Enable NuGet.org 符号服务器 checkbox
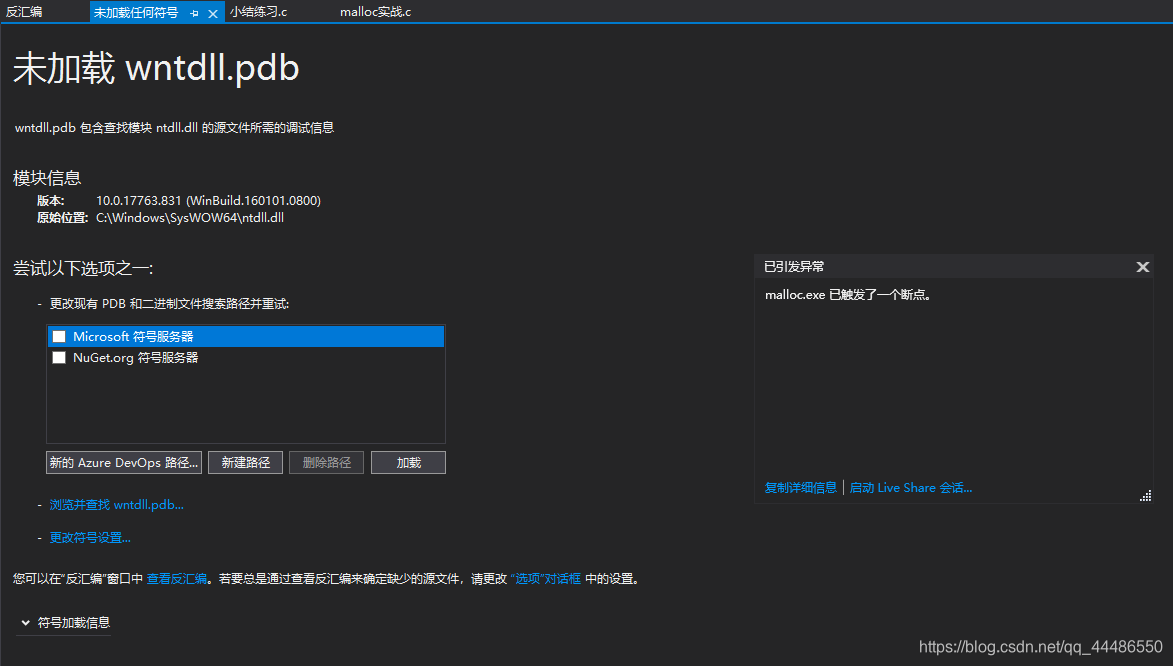Viewport: 1173px width, 666px height. coord(59,358)
